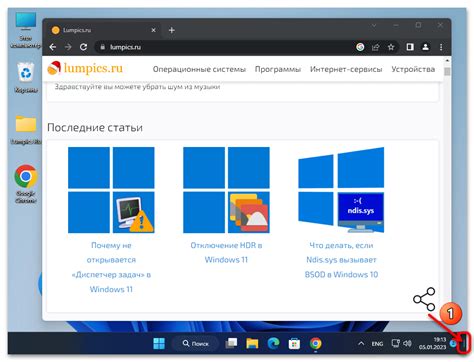Open network settings in the tray
474x362 pixels.
[x=396, y=343]
